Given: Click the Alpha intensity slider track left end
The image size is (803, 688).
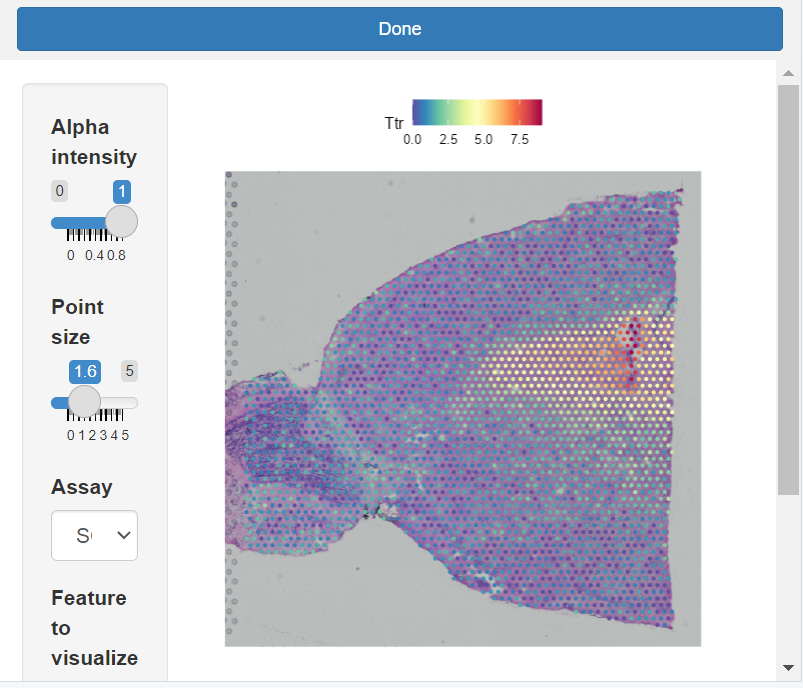Looking at the screenshot, I should 56,223.
